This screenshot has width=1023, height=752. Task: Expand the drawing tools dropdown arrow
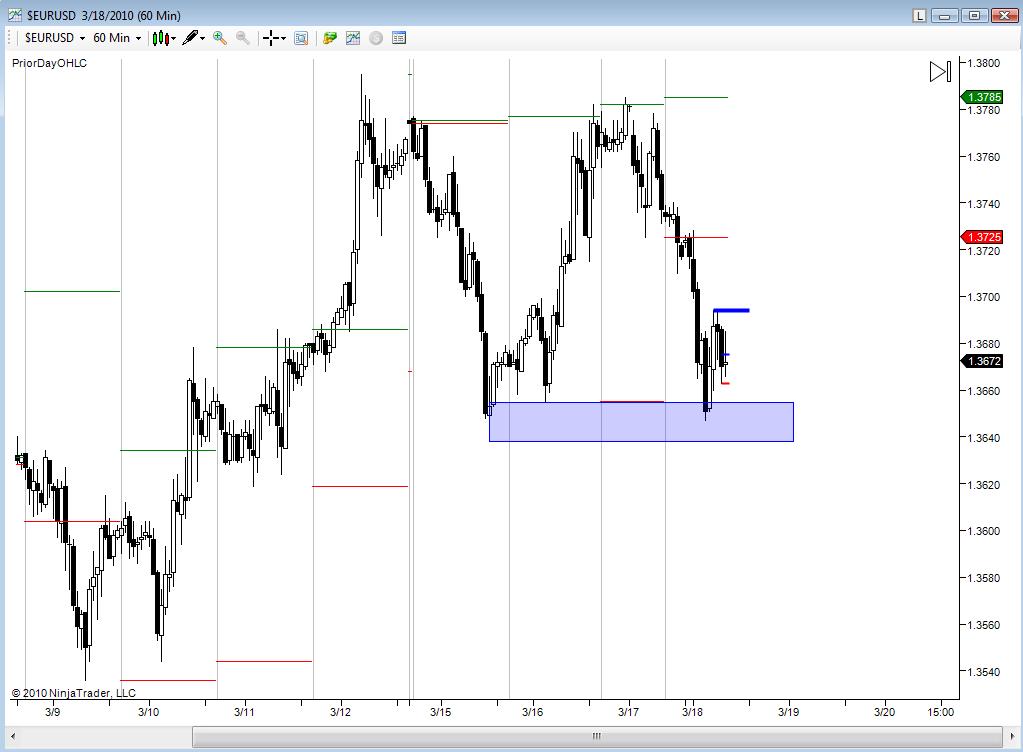click(202, 38)
